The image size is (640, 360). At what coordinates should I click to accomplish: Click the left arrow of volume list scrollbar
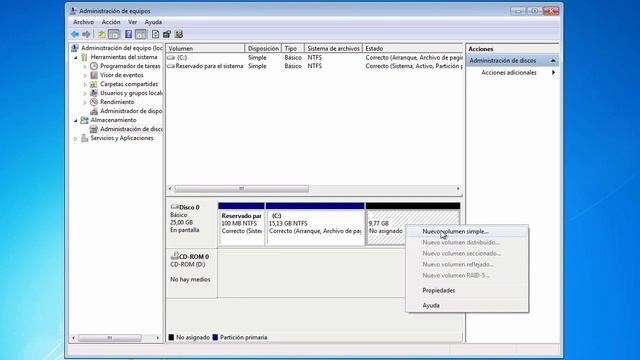pyautogui.click(x=170, y=189)
